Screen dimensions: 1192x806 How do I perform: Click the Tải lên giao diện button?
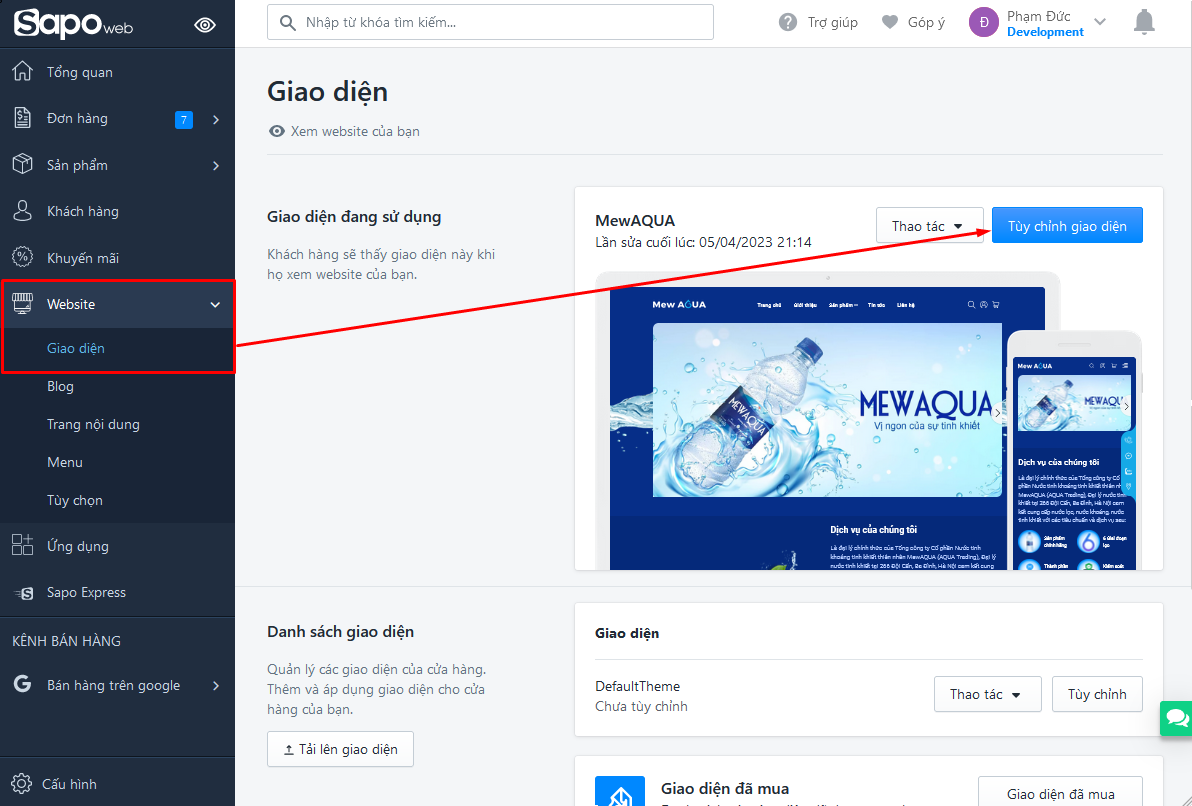click(341, 749)
